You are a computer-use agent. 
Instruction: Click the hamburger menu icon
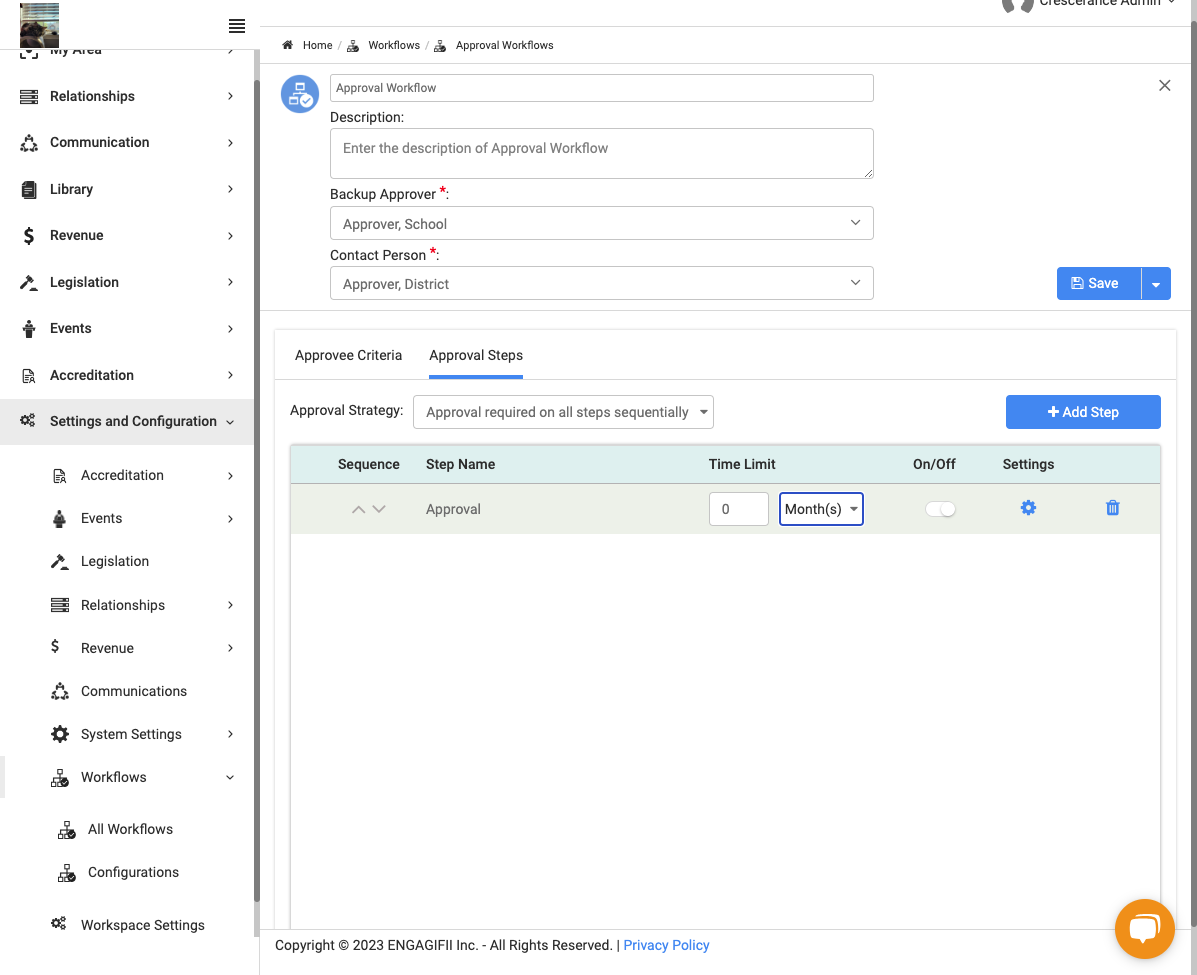237,26
